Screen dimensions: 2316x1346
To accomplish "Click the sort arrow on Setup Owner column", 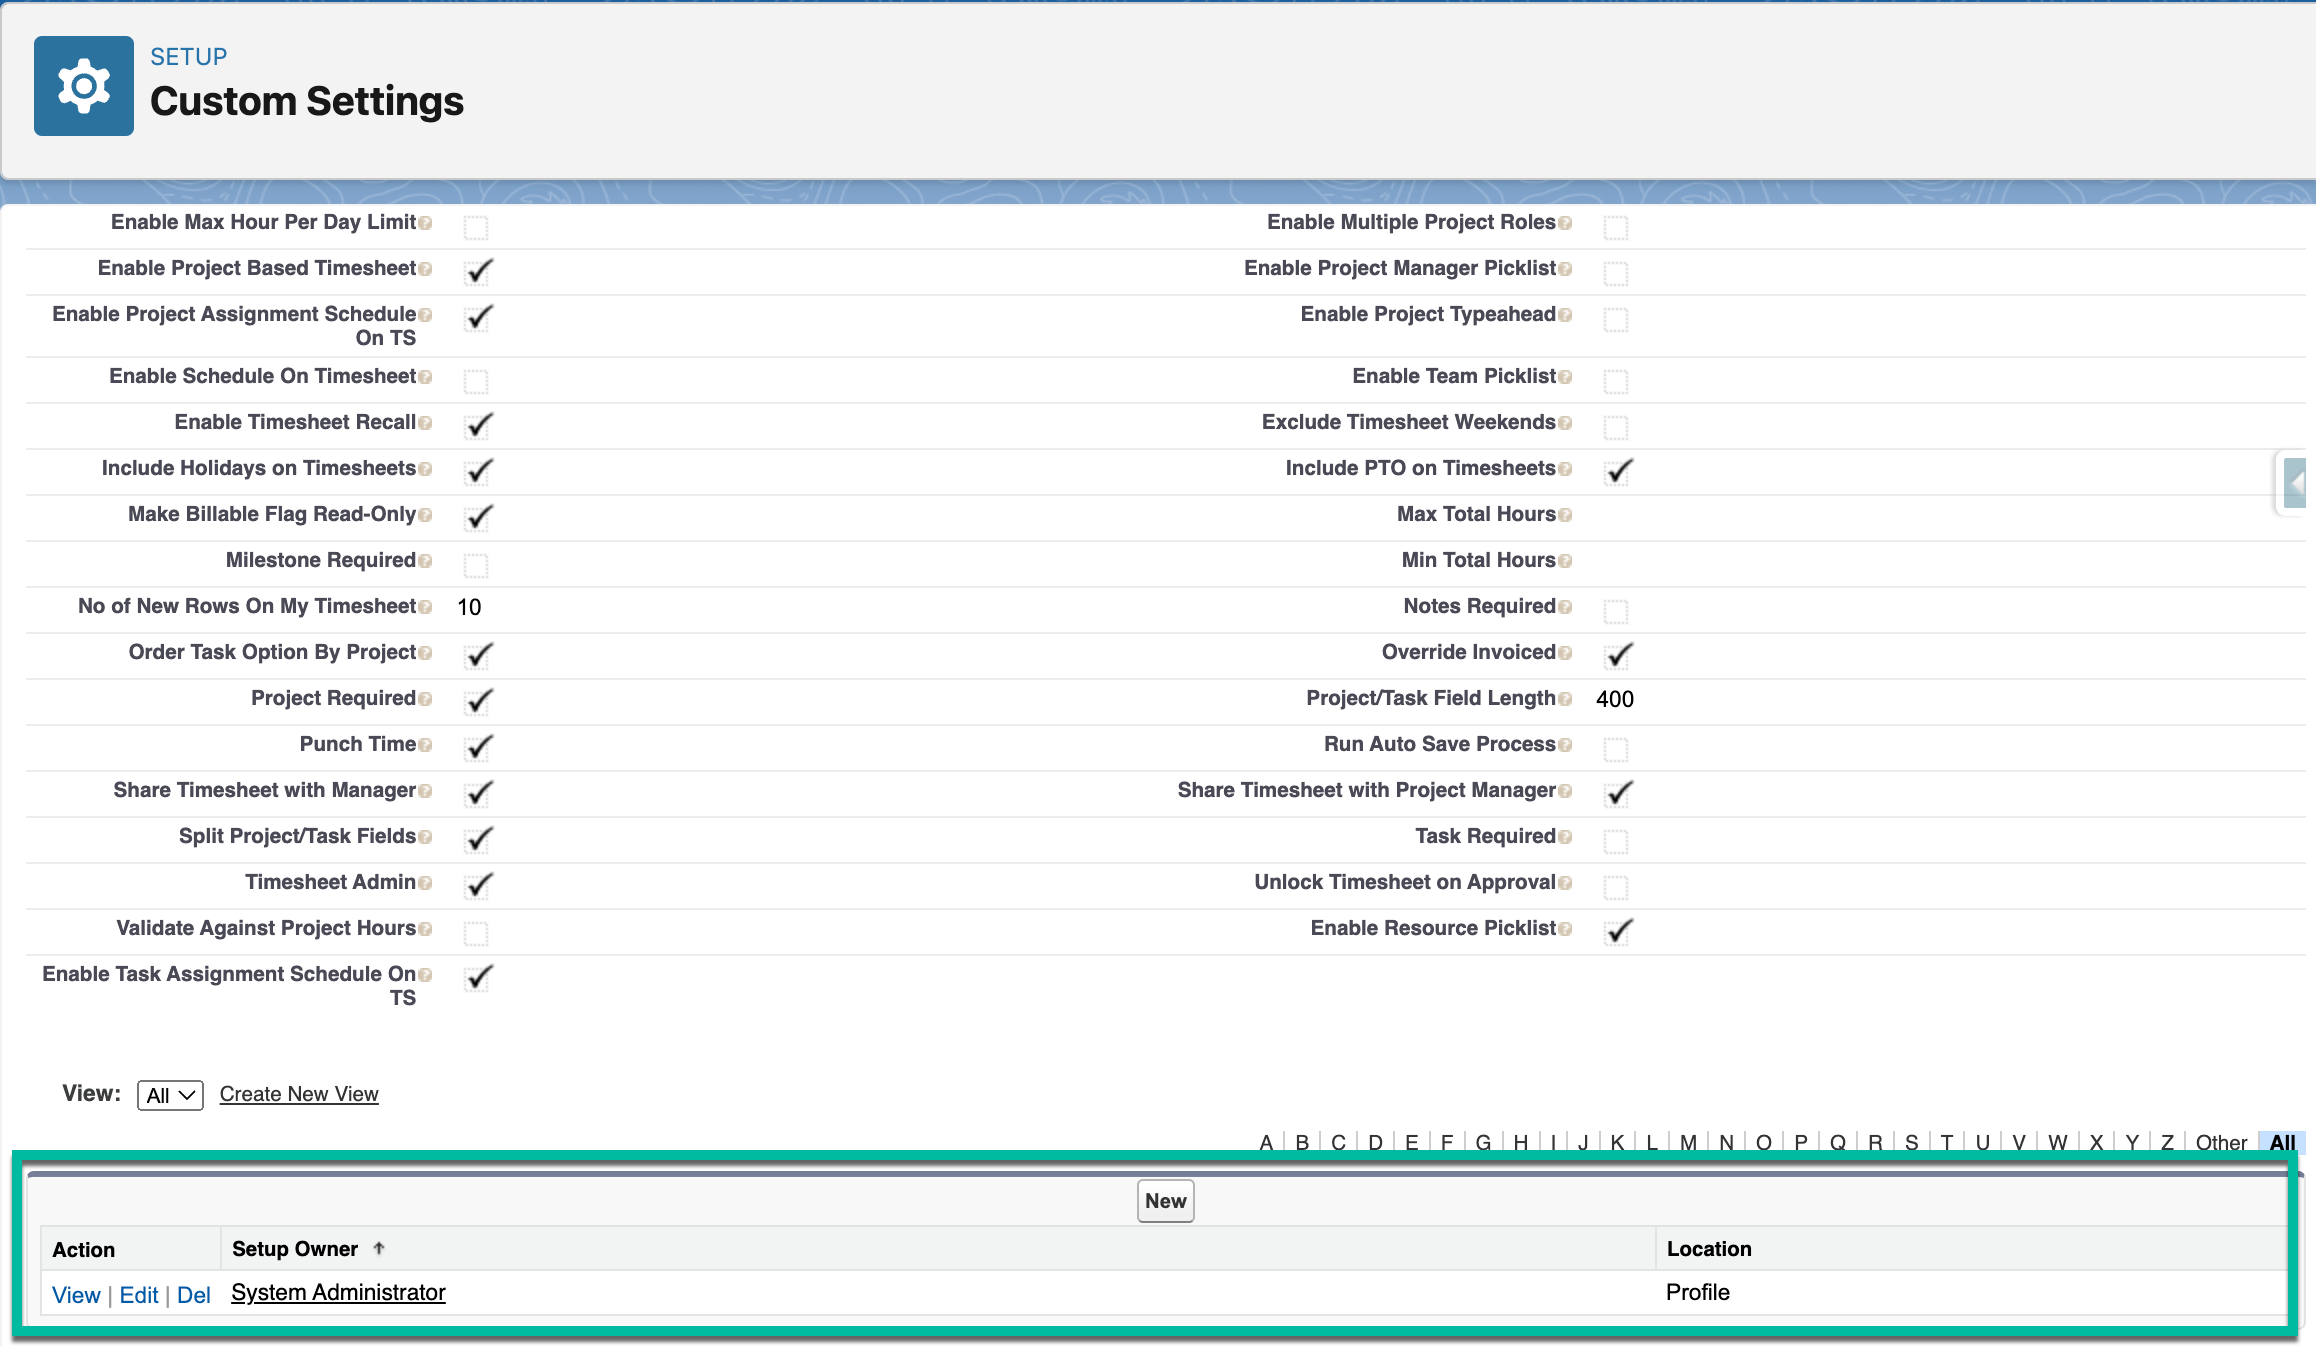I will [379, 1248].
